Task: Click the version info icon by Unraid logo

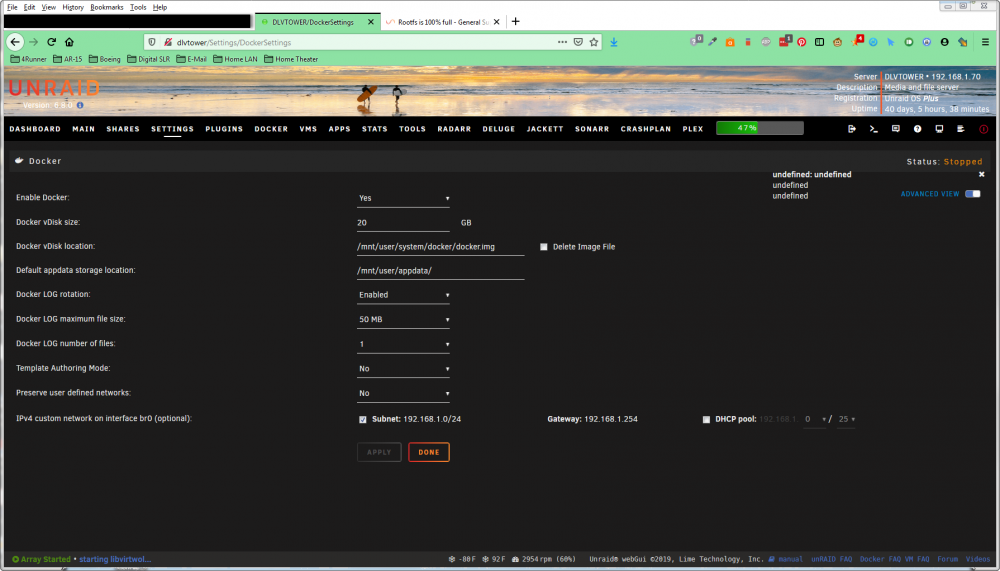Action: tap(80, 105)
